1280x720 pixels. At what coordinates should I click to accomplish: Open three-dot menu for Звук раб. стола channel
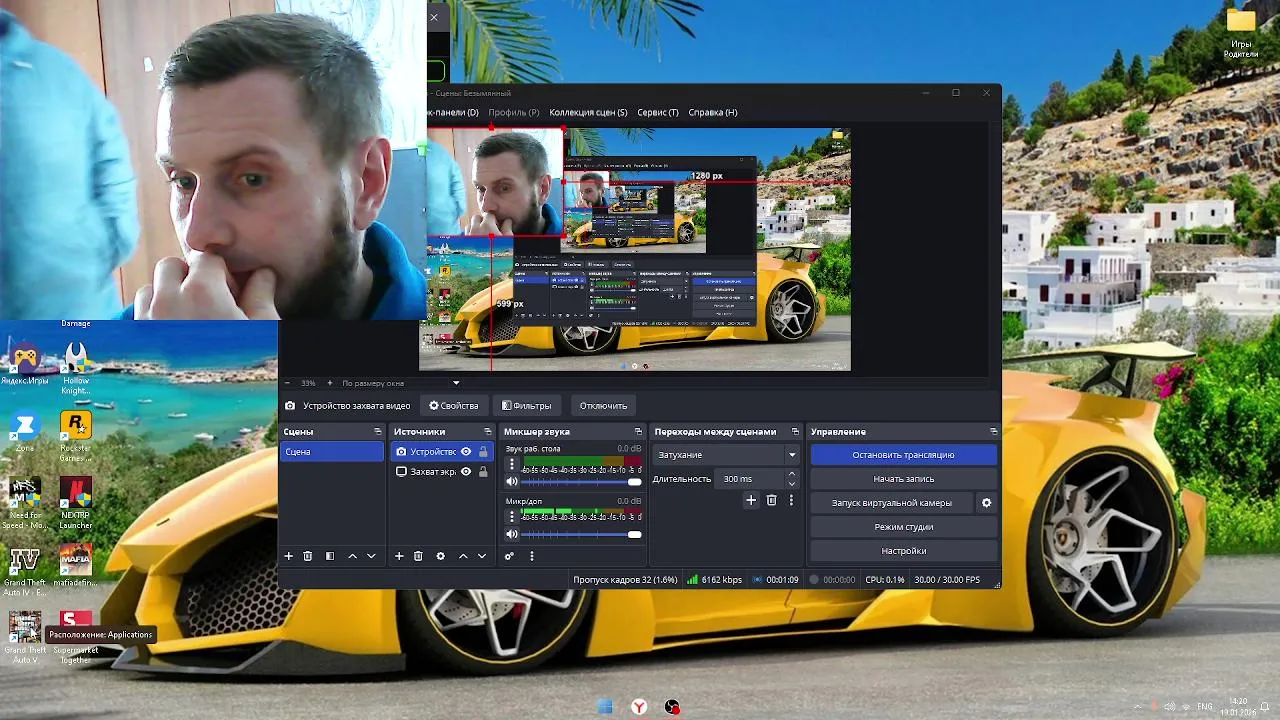pos(512,464)
